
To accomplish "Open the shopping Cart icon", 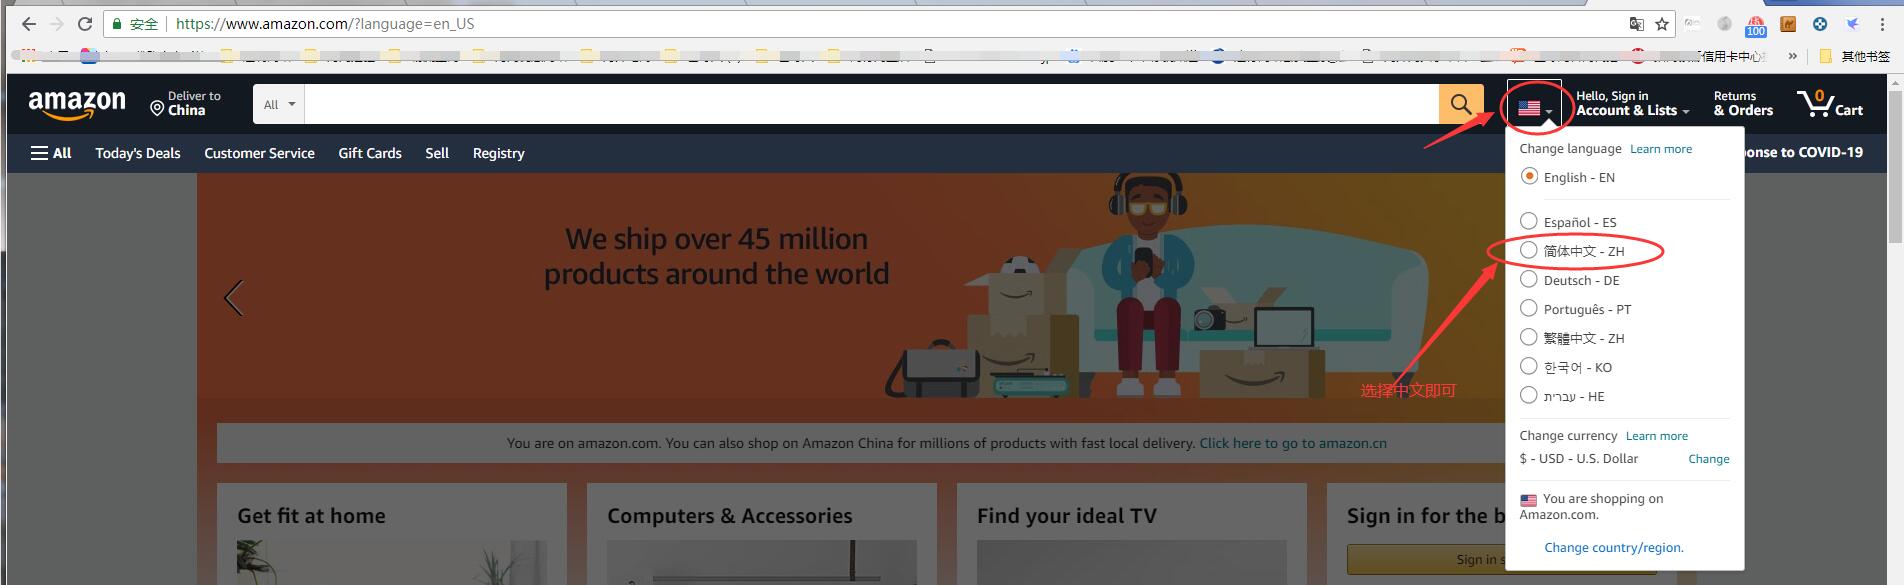I will 1830,104.
